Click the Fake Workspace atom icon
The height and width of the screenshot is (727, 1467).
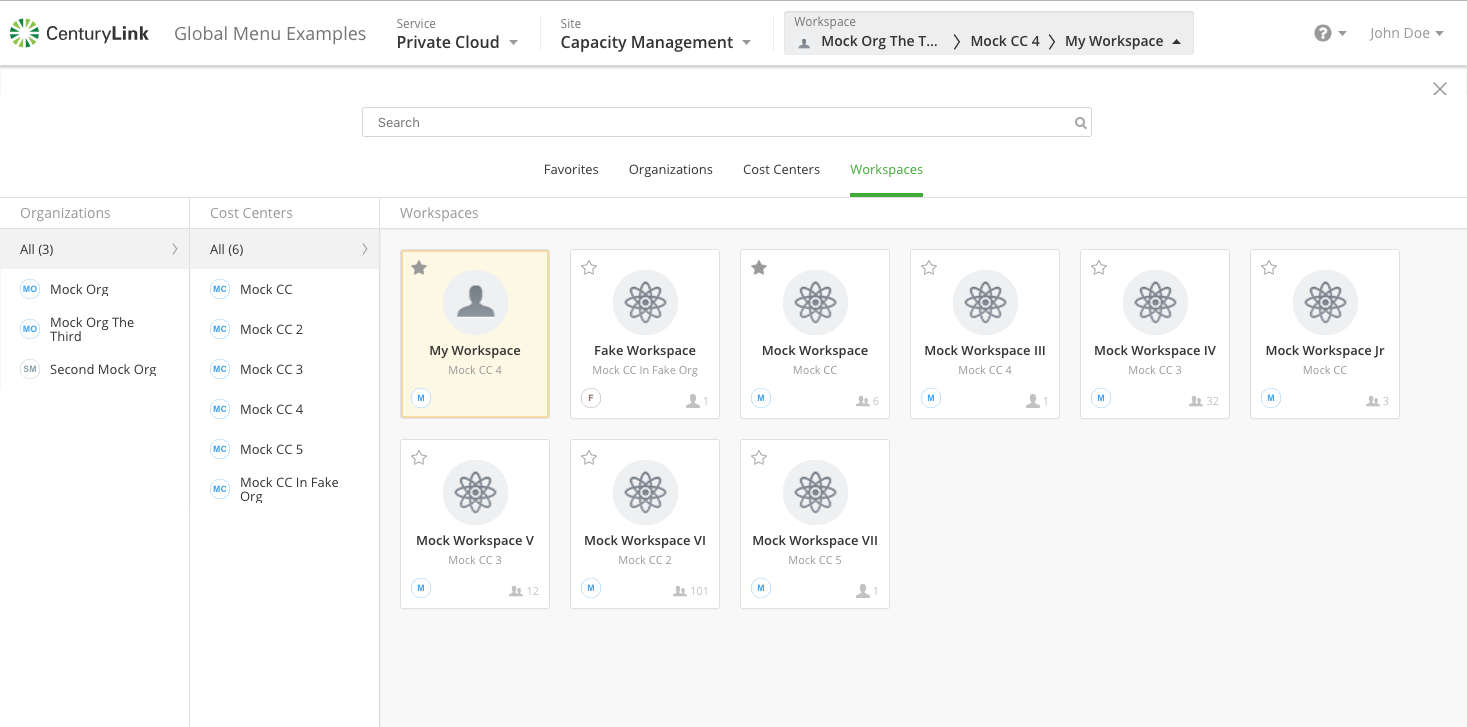point(645,302)
